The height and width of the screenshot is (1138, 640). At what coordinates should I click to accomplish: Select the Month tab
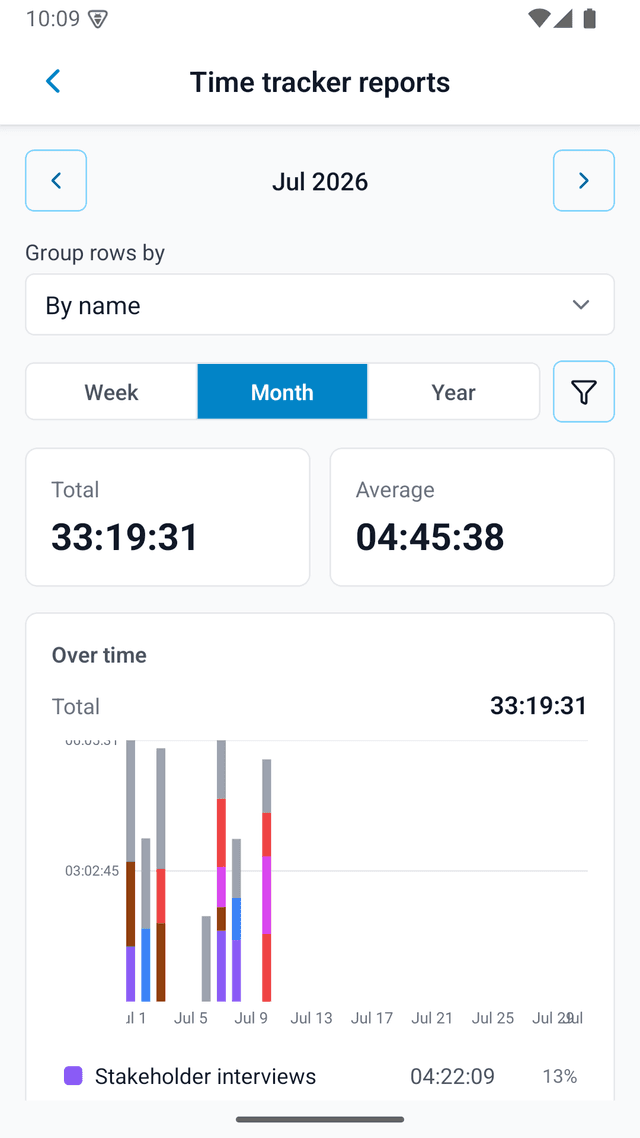[282, 392]
